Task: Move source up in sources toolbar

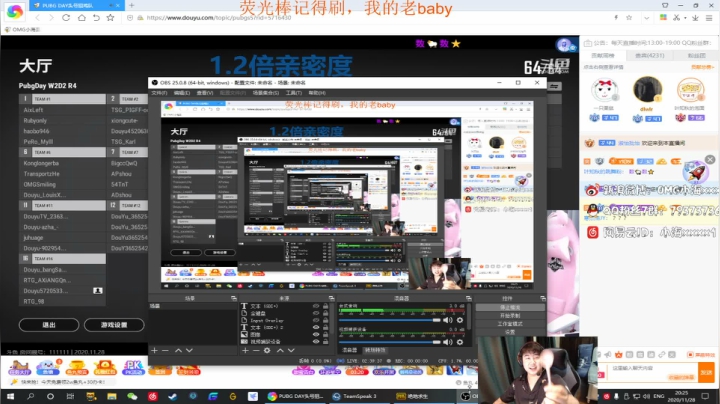Action: click(x=280, y=350)
